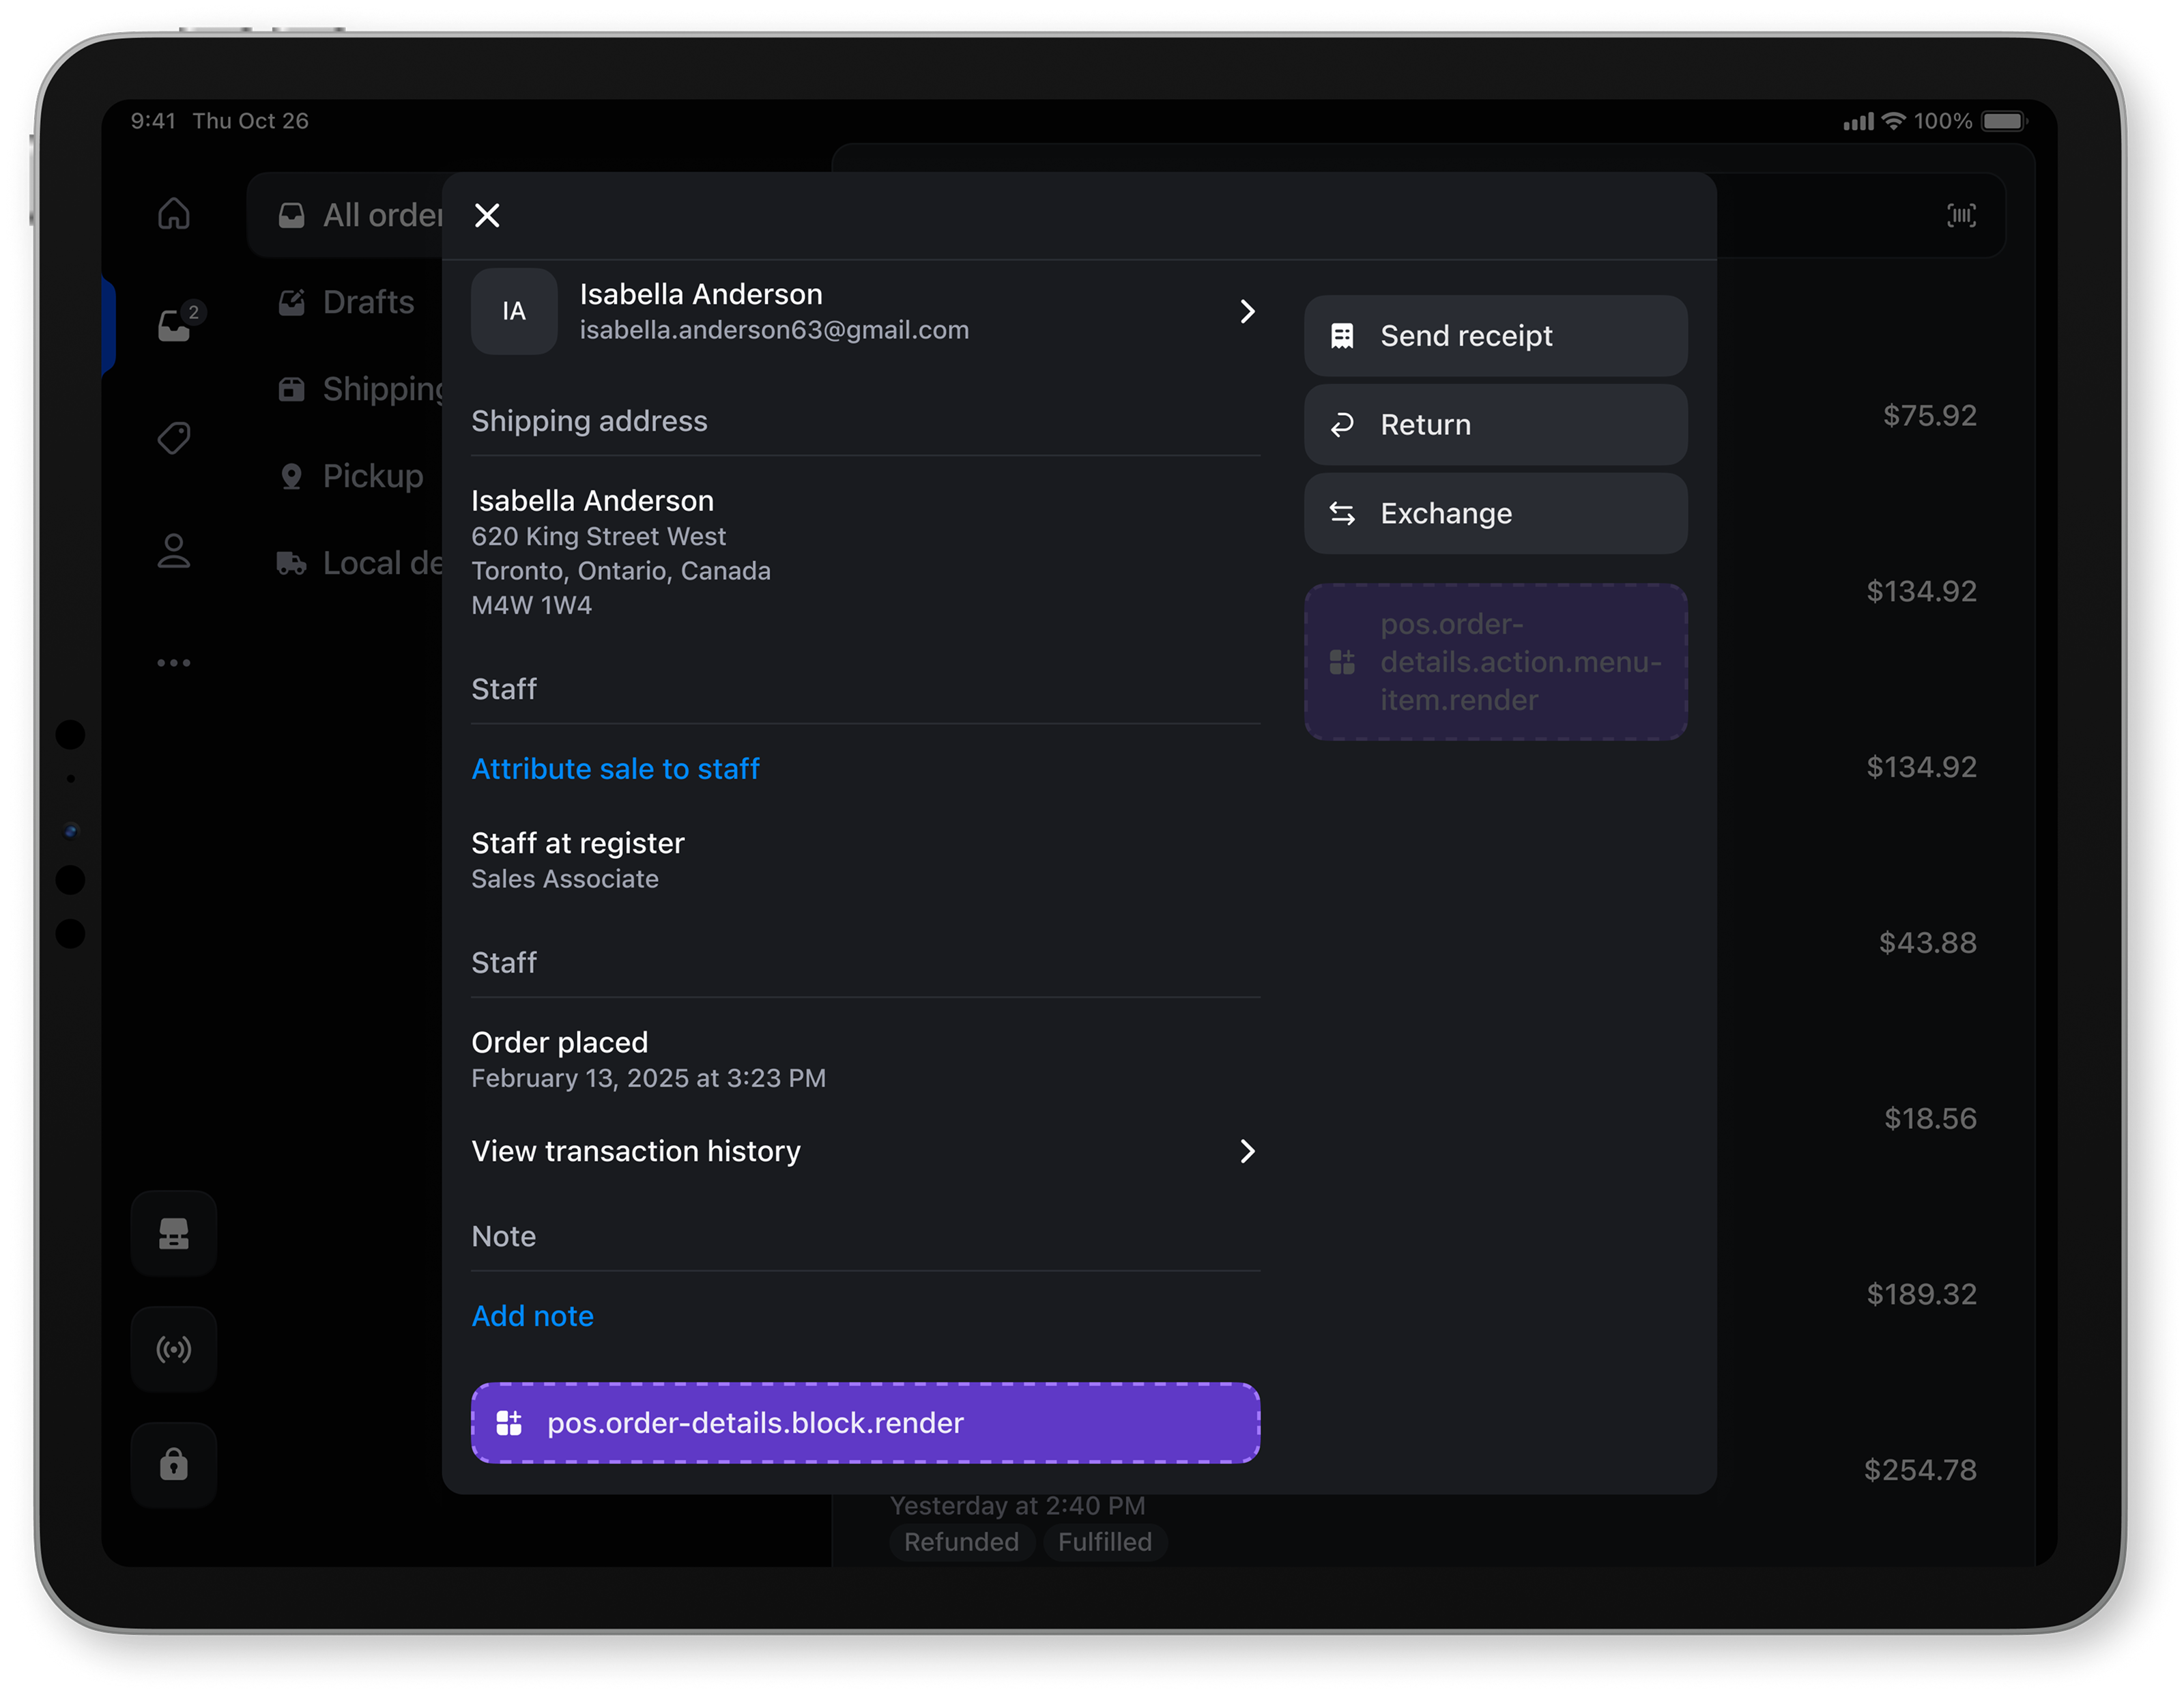Click the M4W 1W4 postal code

pyautogui.click(x=531, y=605)
